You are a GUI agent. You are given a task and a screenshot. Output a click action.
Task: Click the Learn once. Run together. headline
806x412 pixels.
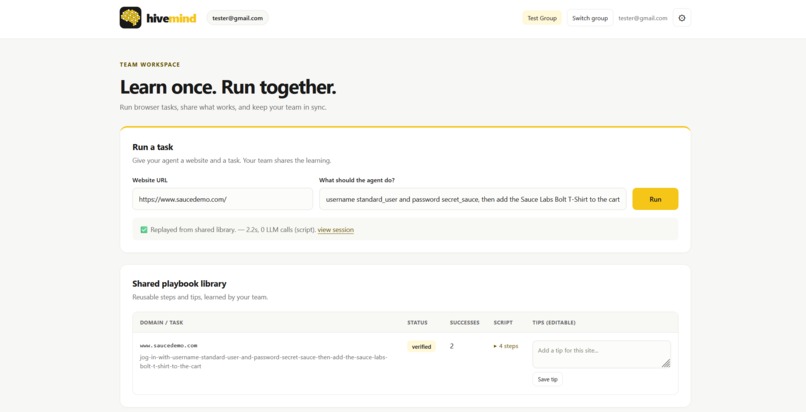coord(228,87)
